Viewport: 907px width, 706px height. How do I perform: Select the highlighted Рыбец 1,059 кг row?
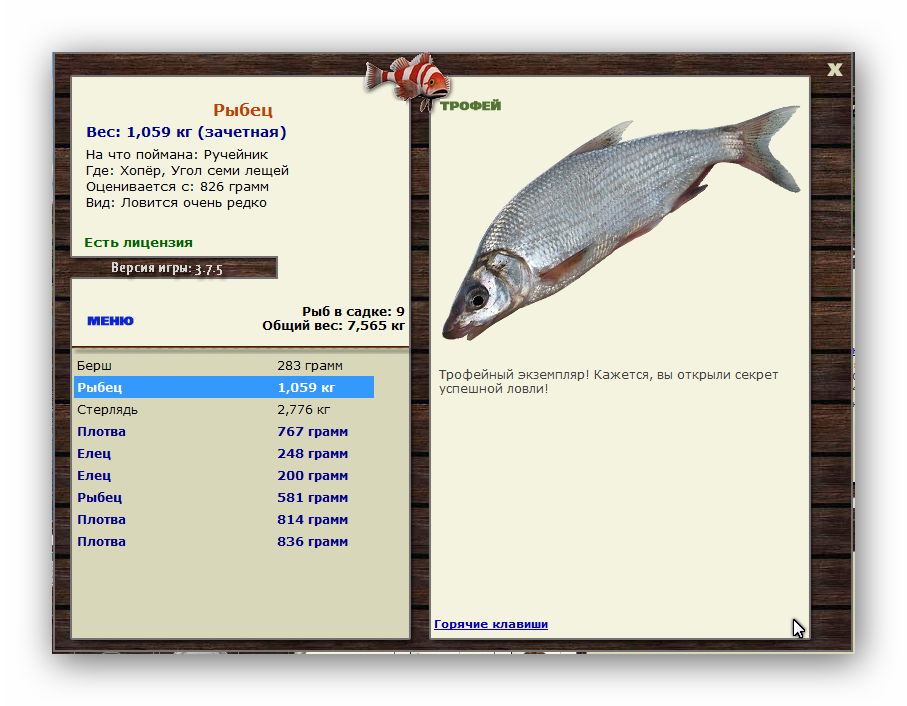(x=224, y=387)
